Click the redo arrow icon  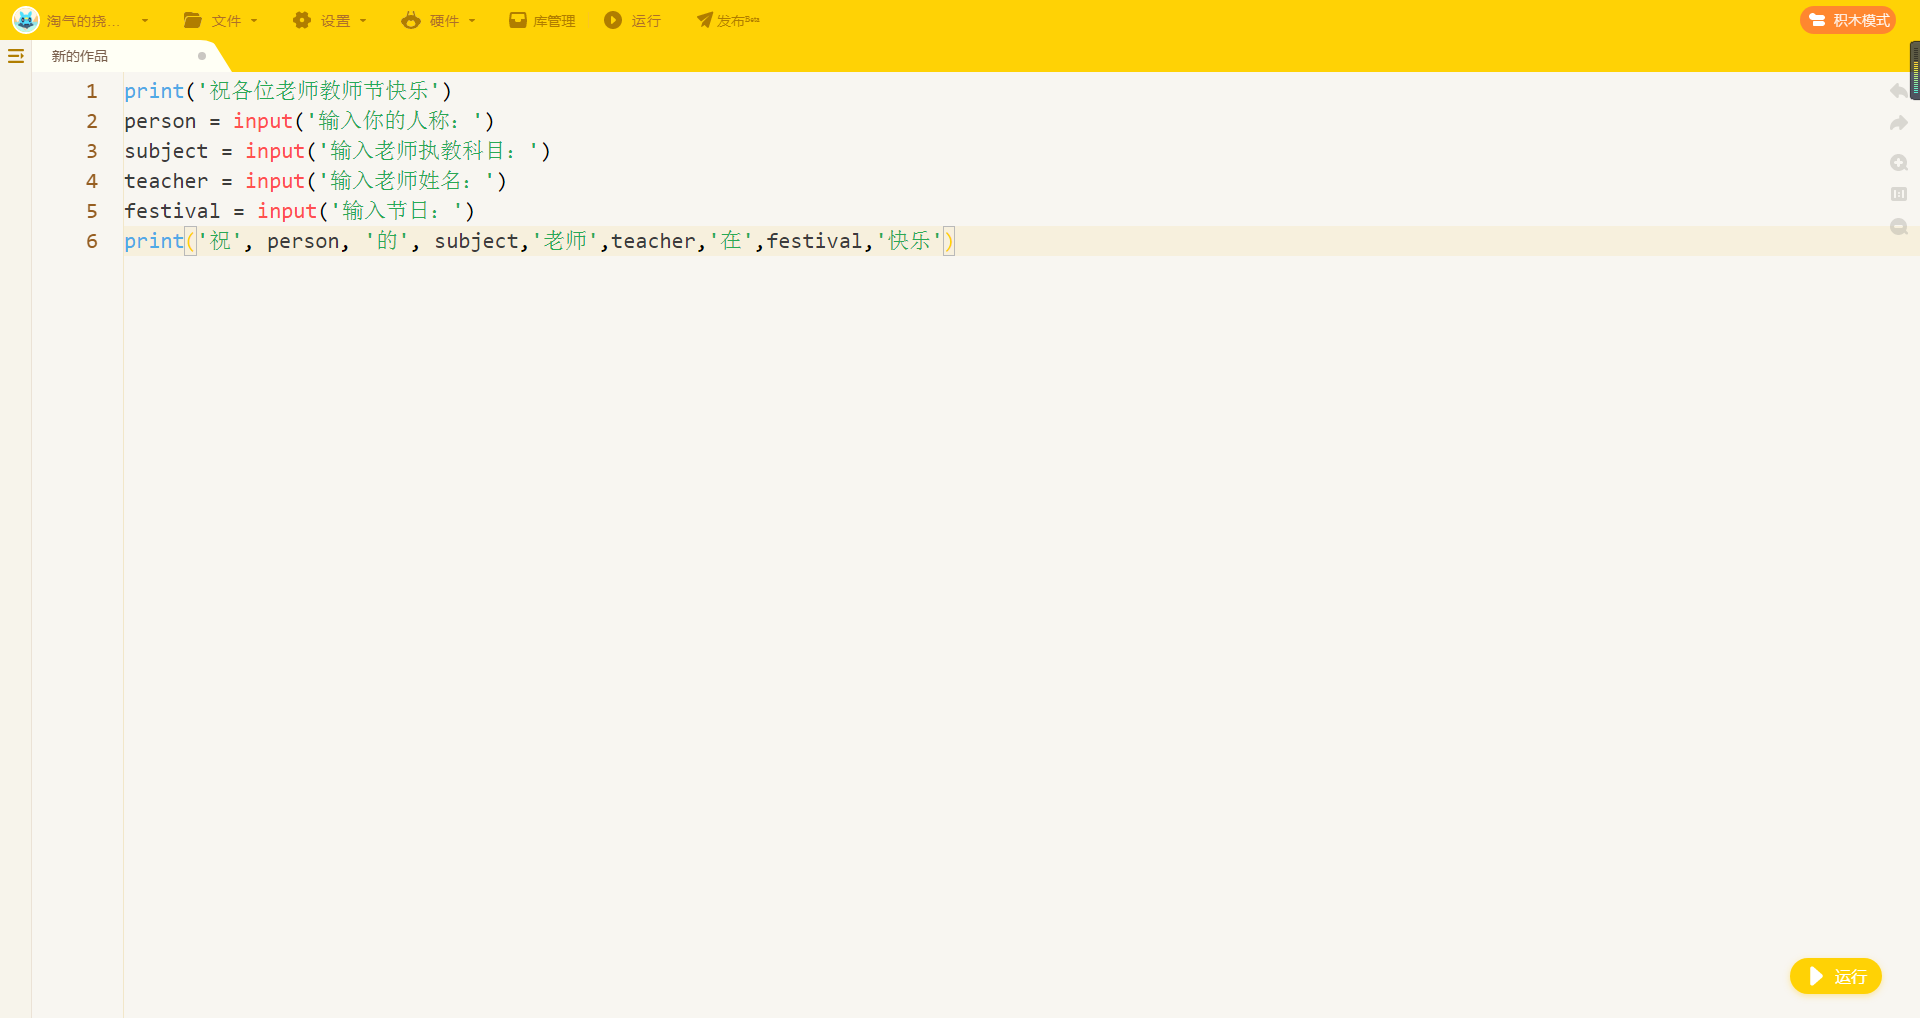click(x=1898, y=123)
